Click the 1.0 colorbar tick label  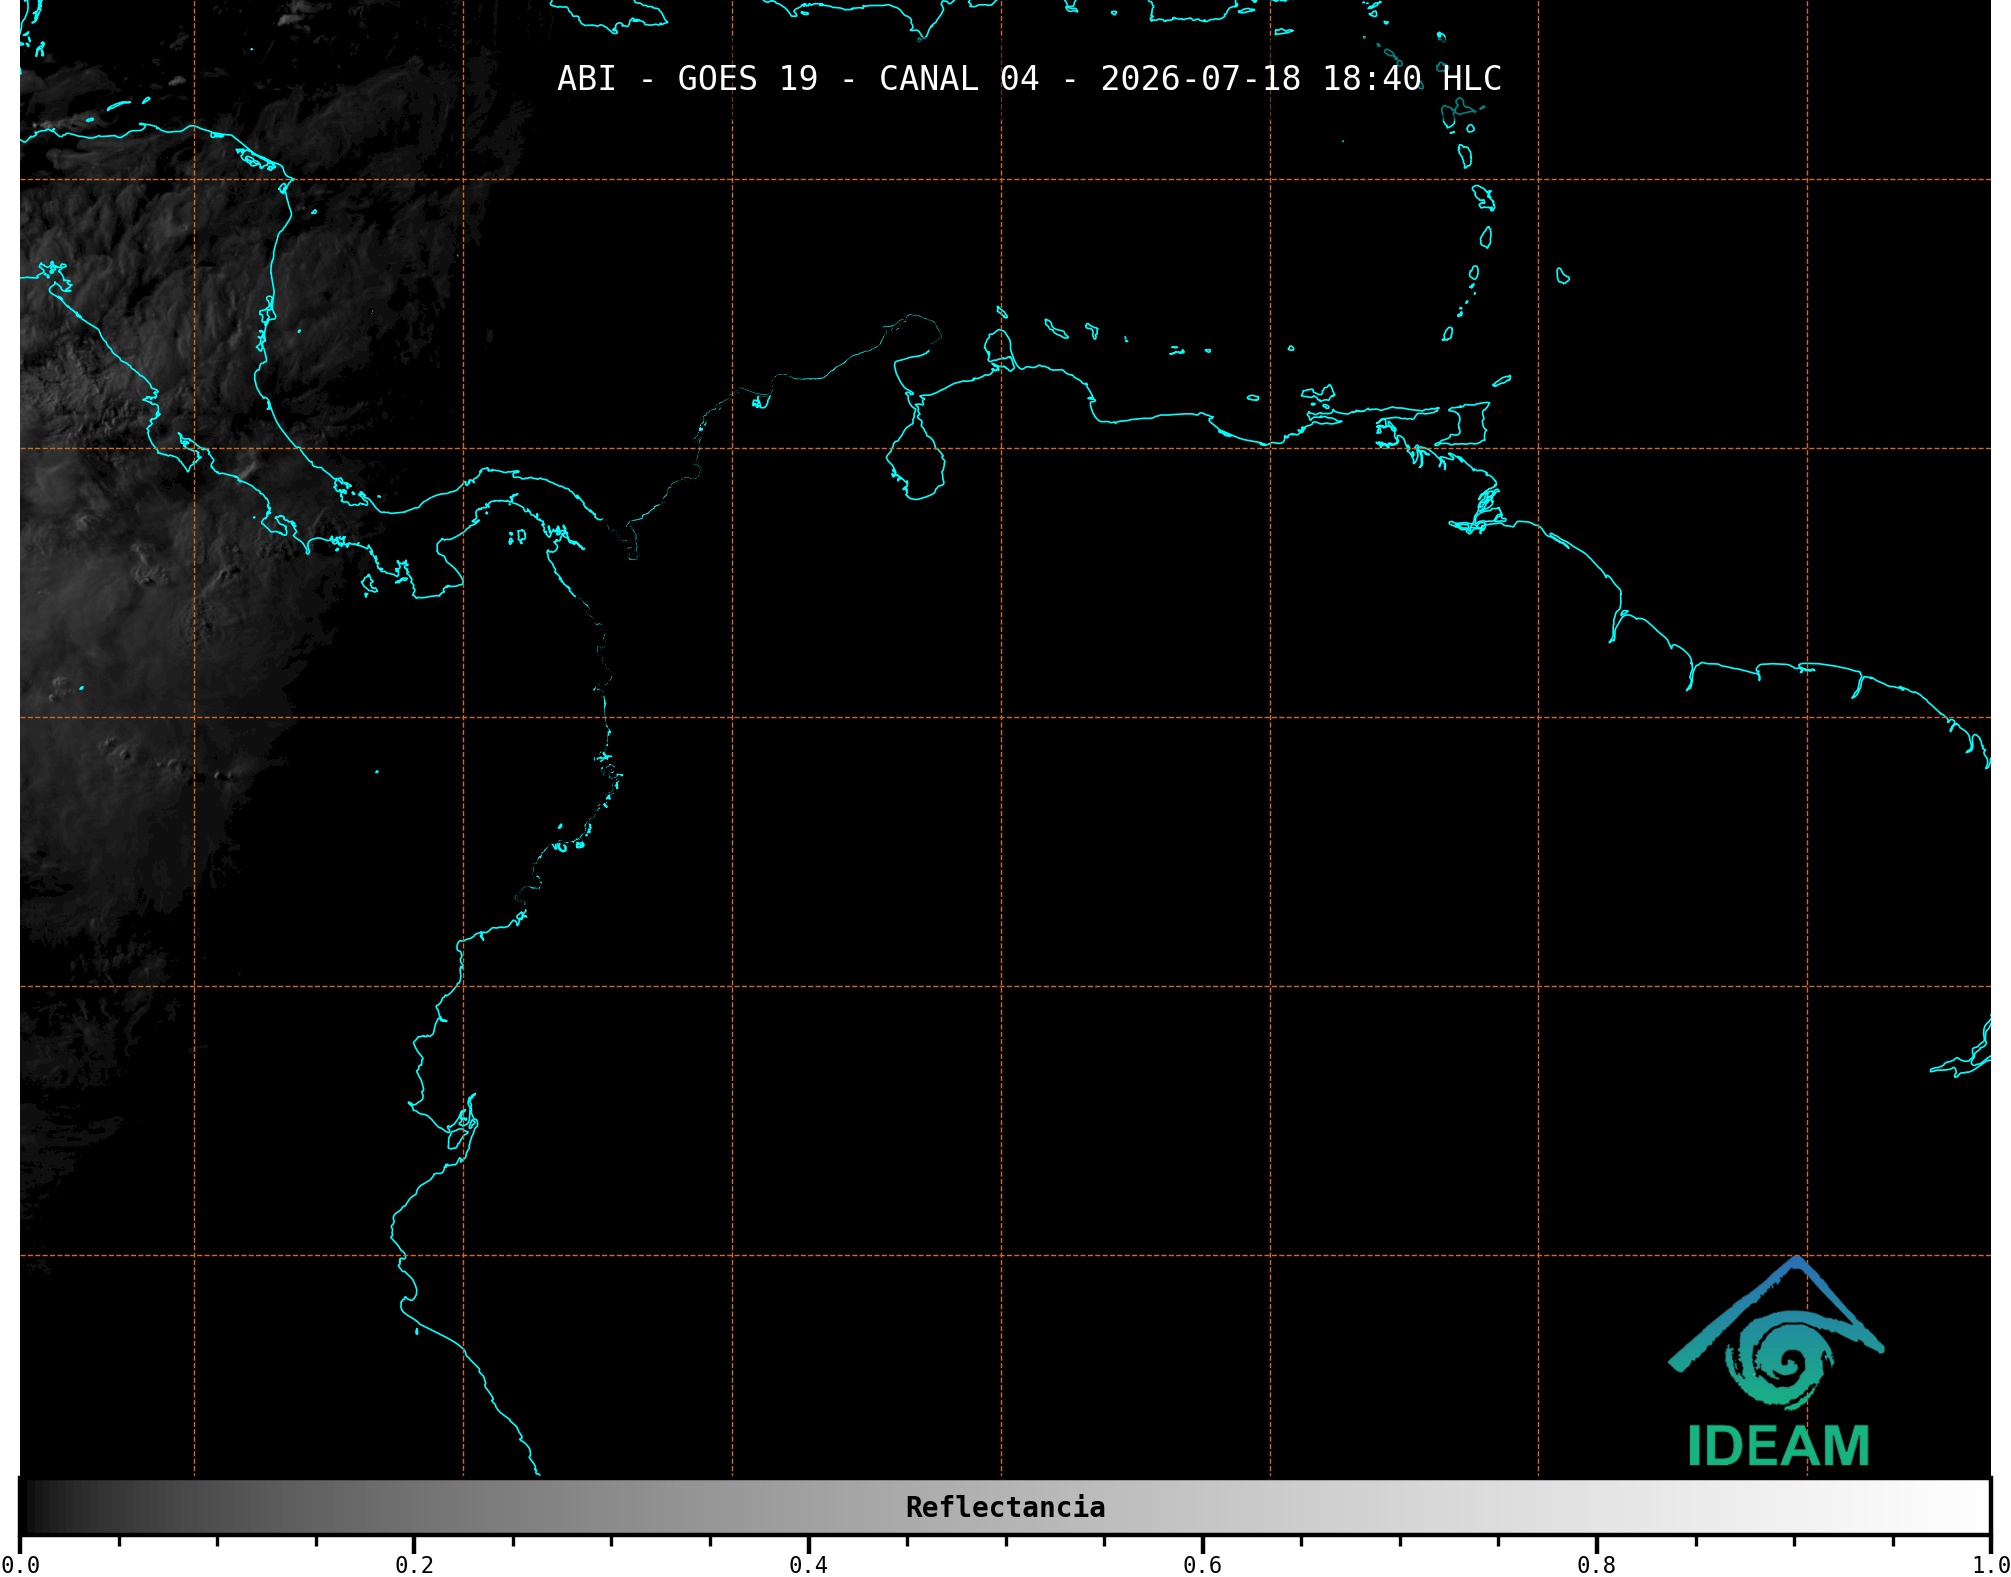tap(1990, 1565)
